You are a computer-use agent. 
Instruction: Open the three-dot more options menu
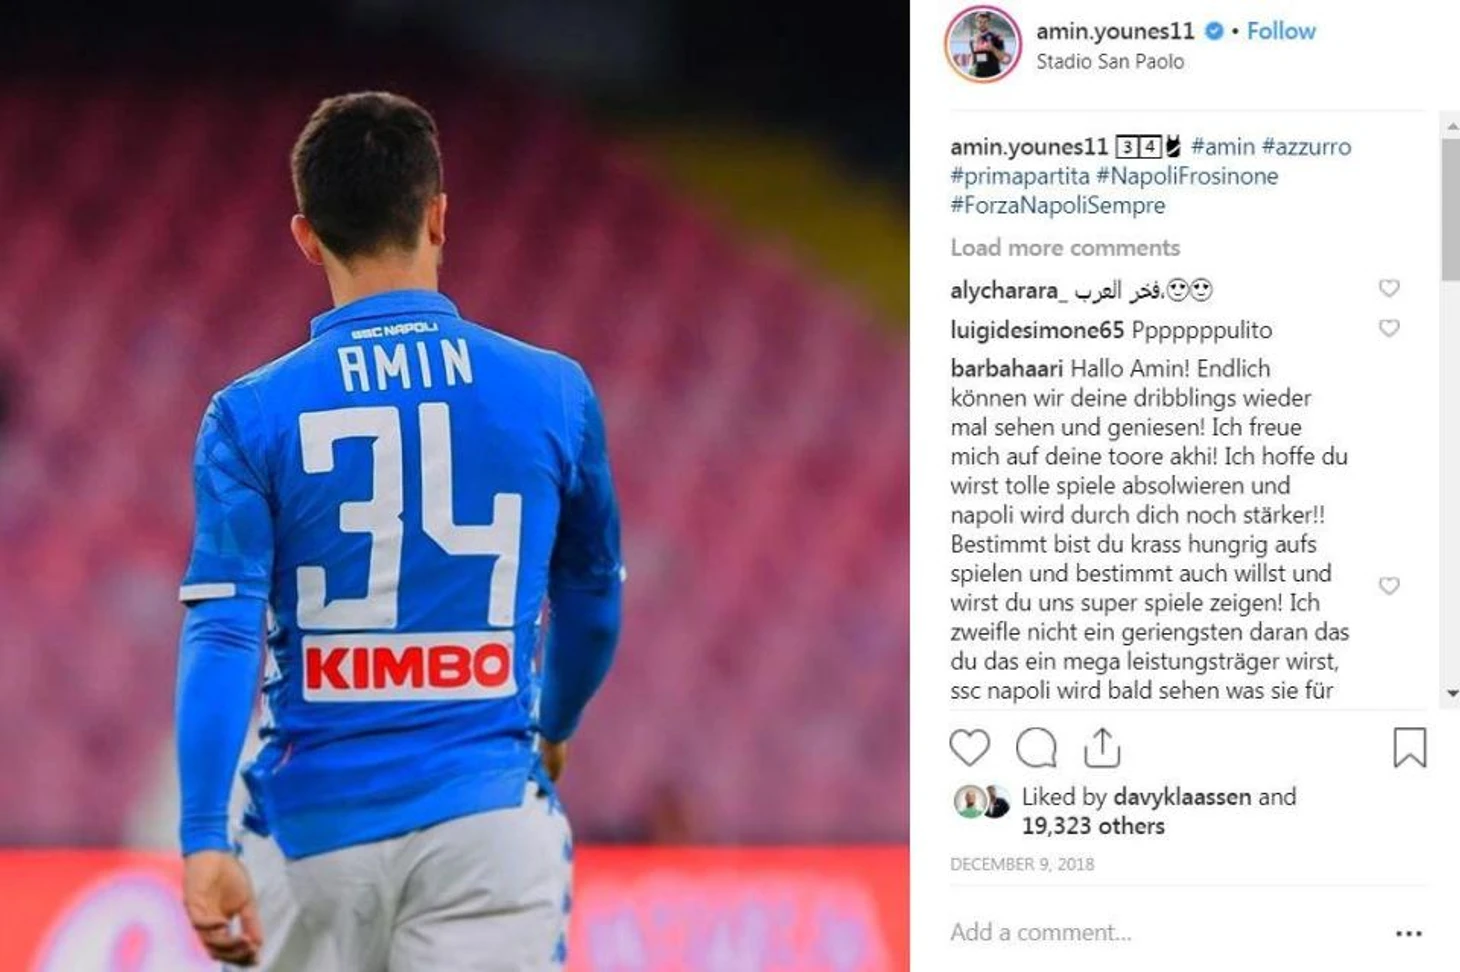click(1409, 933)
